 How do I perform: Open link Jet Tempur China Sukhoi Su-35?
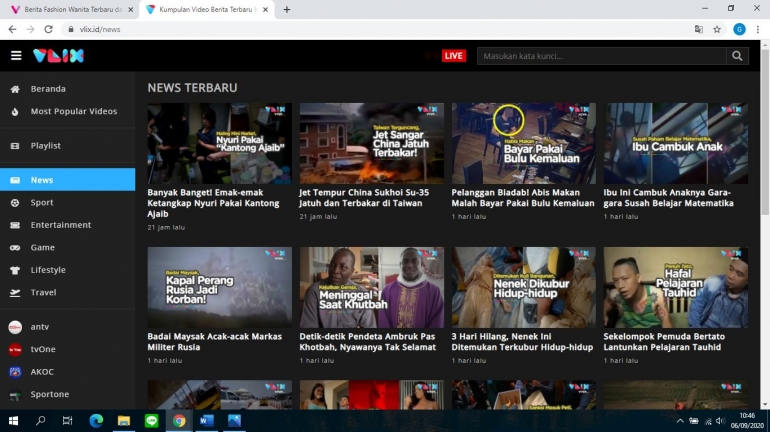click(x=364, y=198)
